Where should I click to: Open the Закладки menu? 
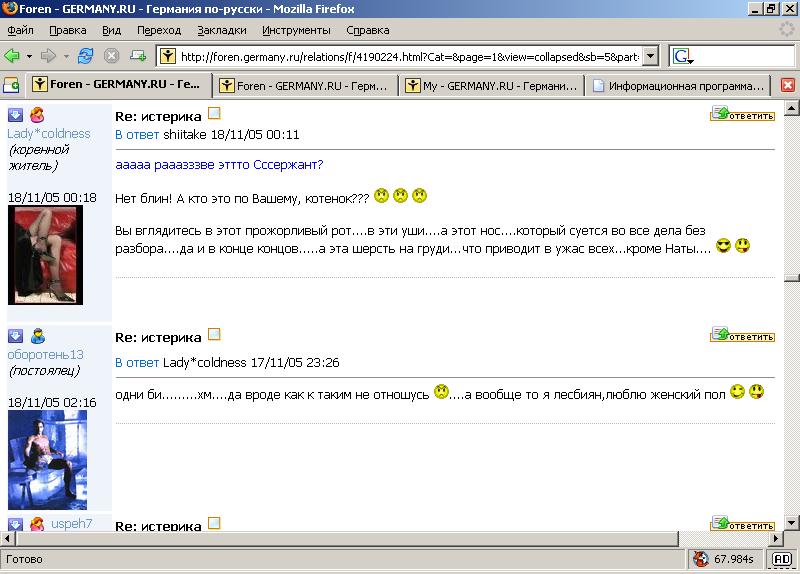[x=222, y=30]
